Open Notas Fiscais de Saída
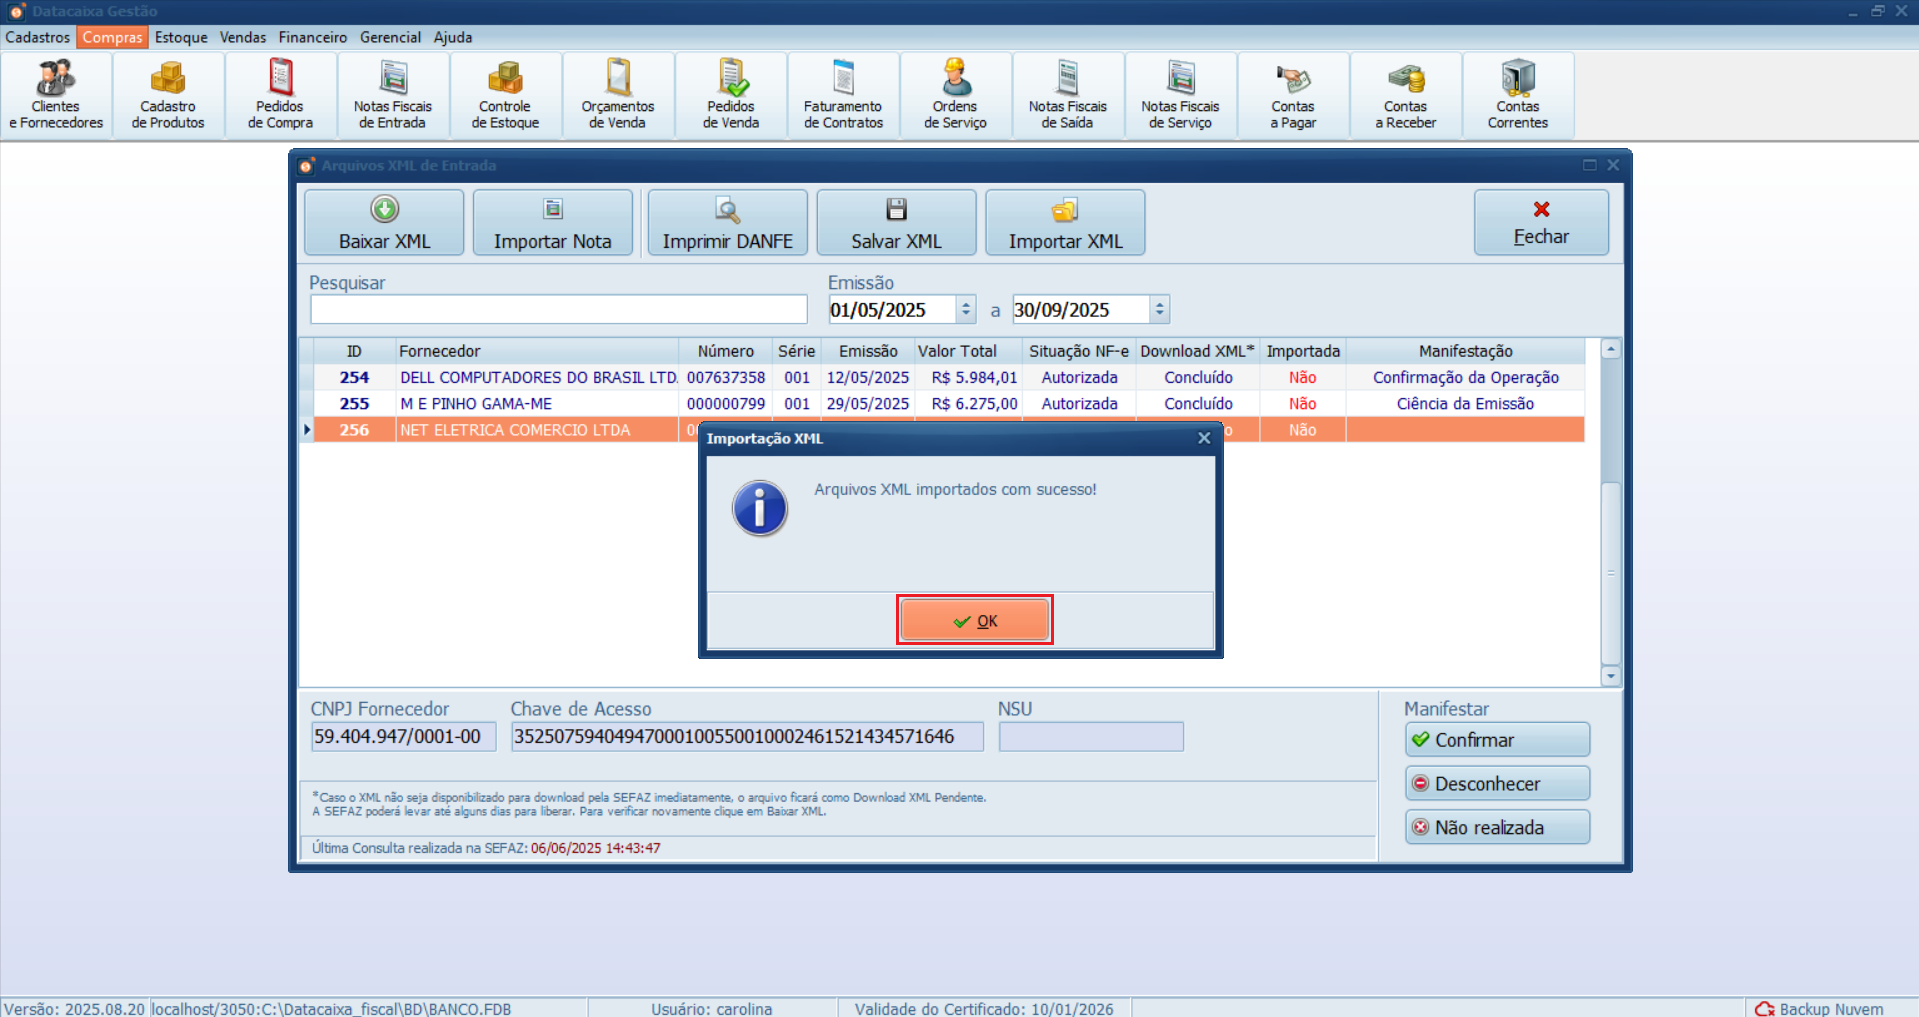 pos(1068,96)
